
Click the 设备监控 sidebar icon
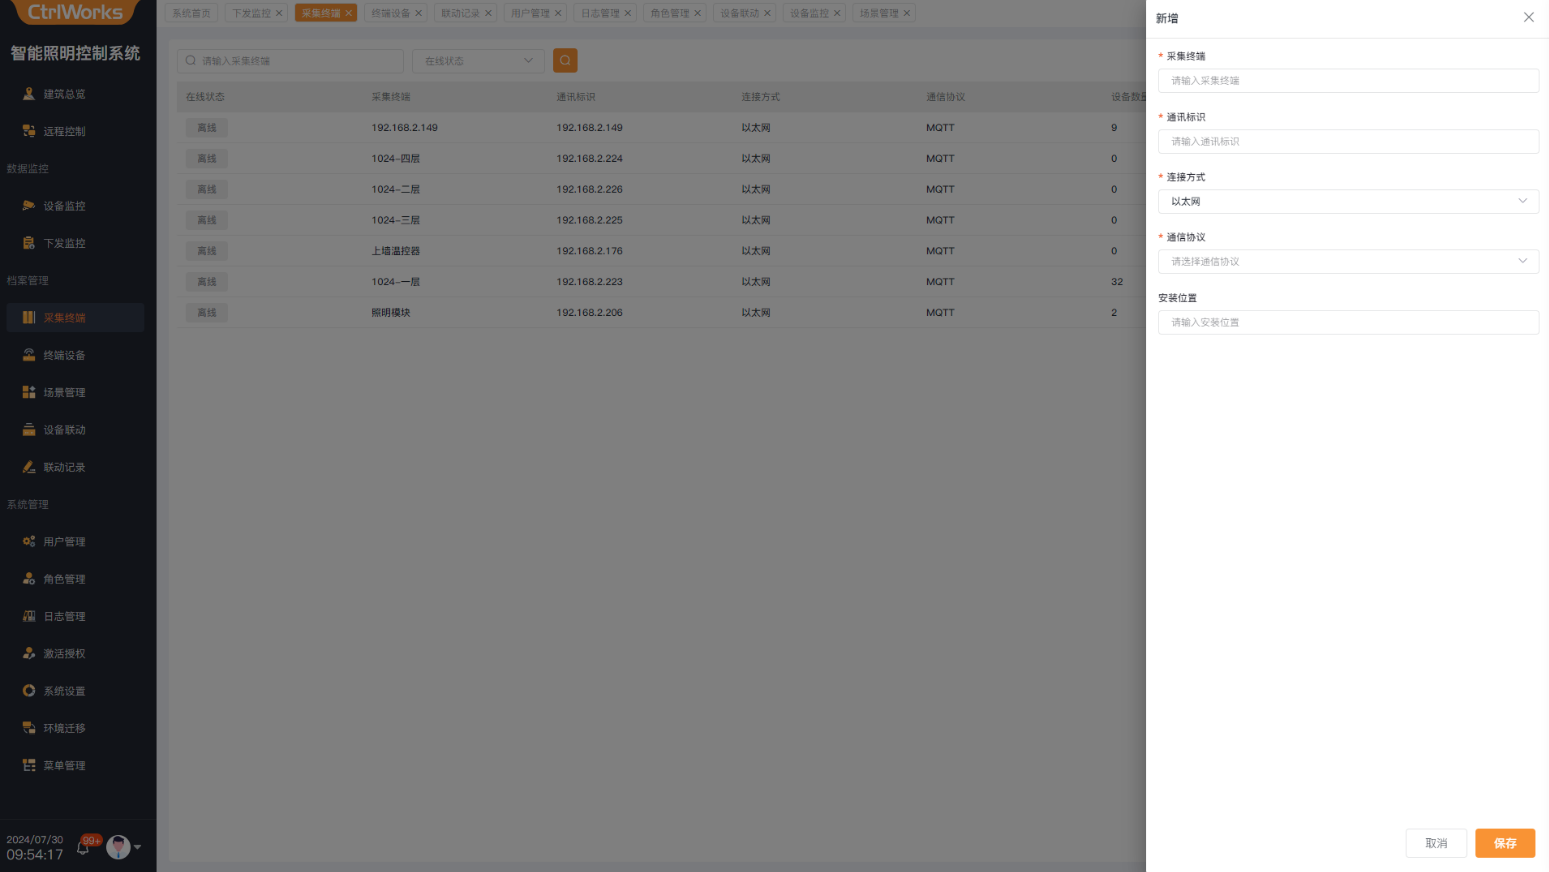pyautogui.click(x=29, y=206)
